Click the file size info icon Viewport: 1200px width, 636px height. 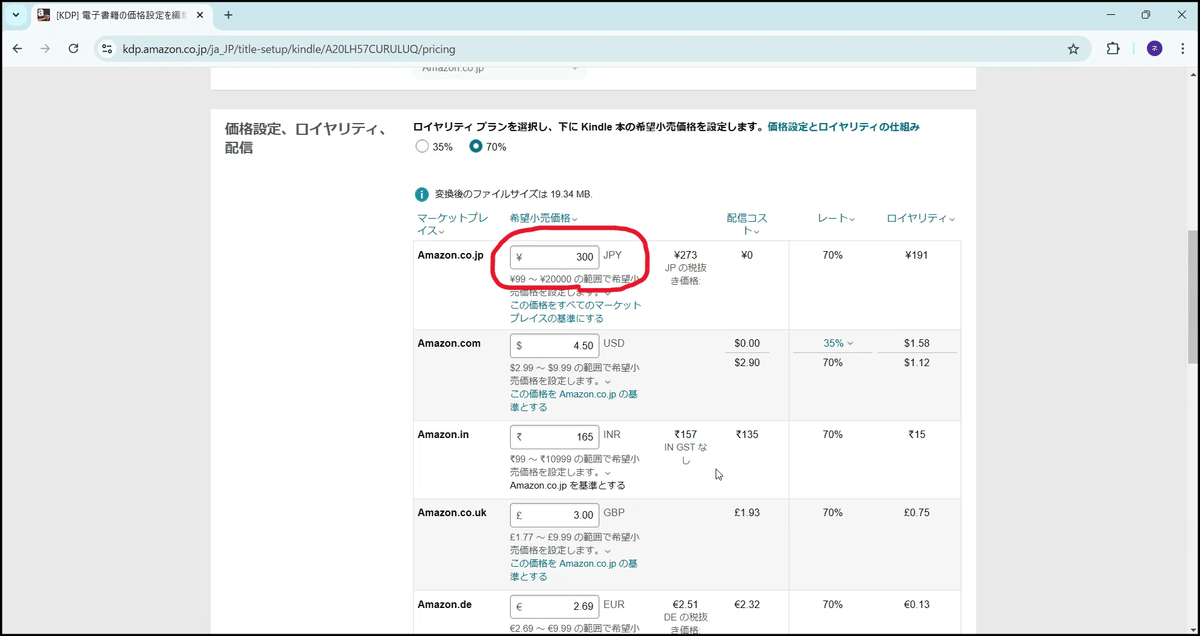(421, 194)
